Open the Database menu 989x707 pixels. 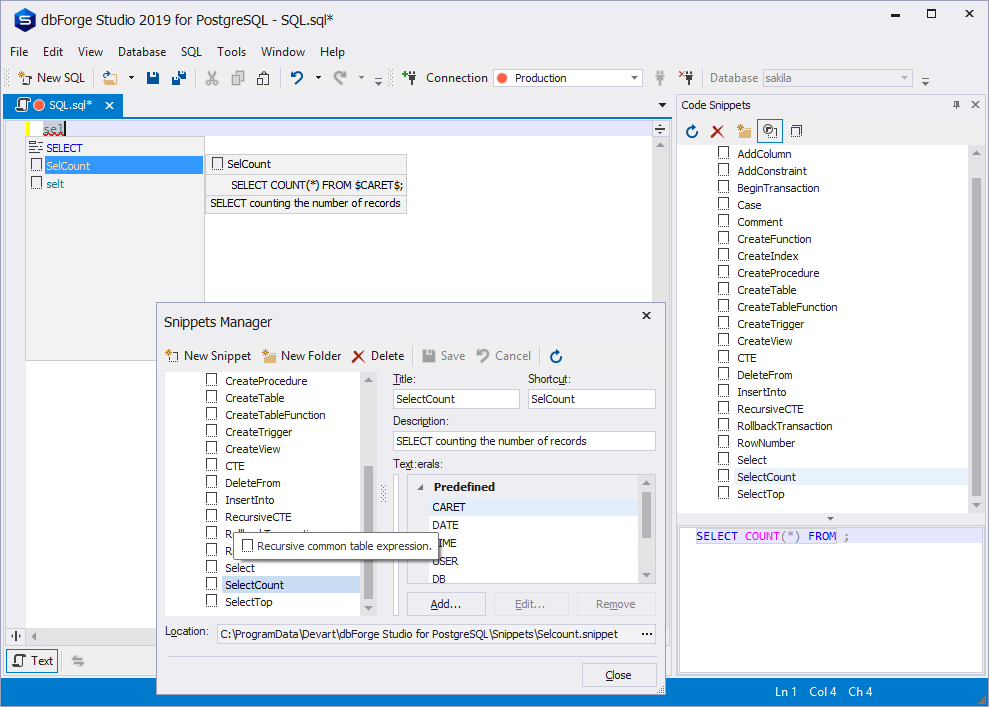tap(142, 52)
